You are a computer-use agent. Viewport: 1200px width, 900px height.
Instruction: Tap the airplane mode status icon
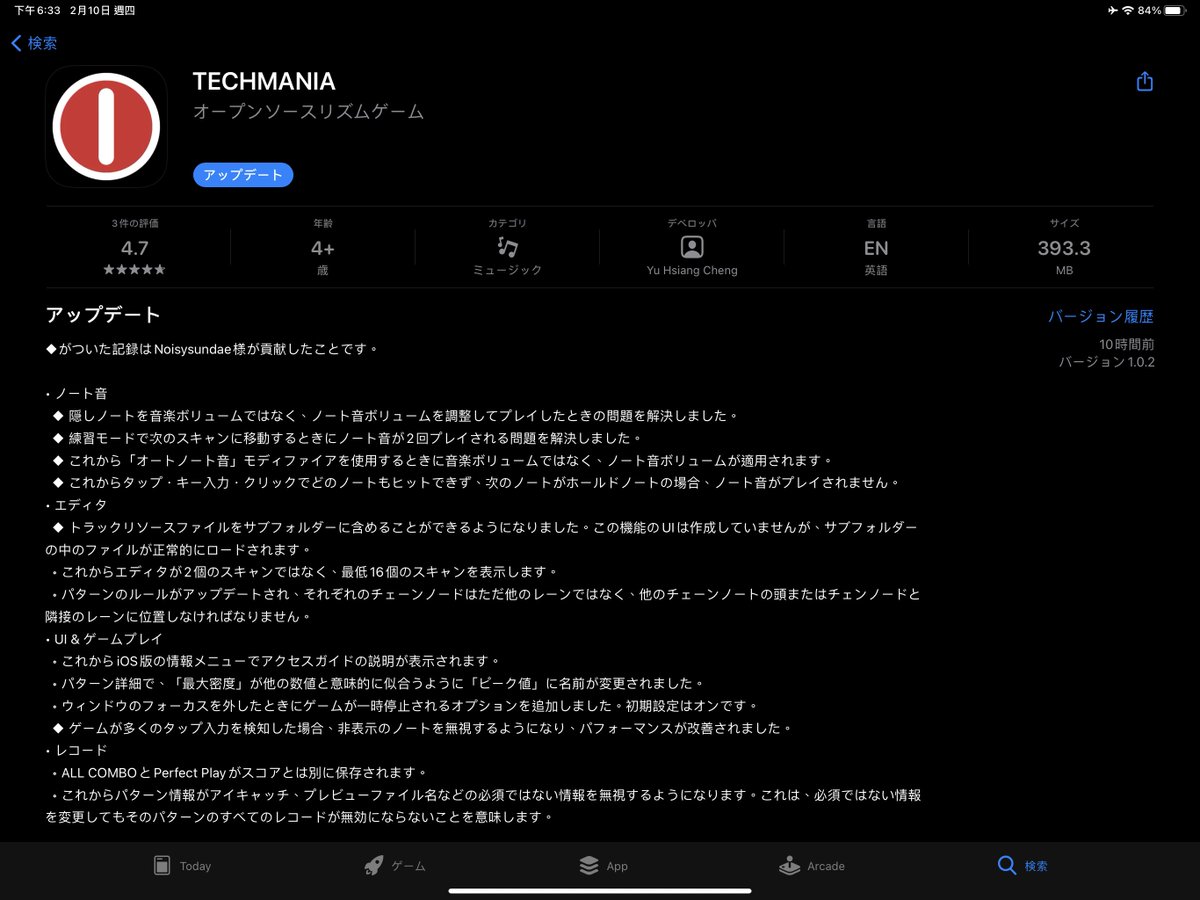coord(1113,10)
